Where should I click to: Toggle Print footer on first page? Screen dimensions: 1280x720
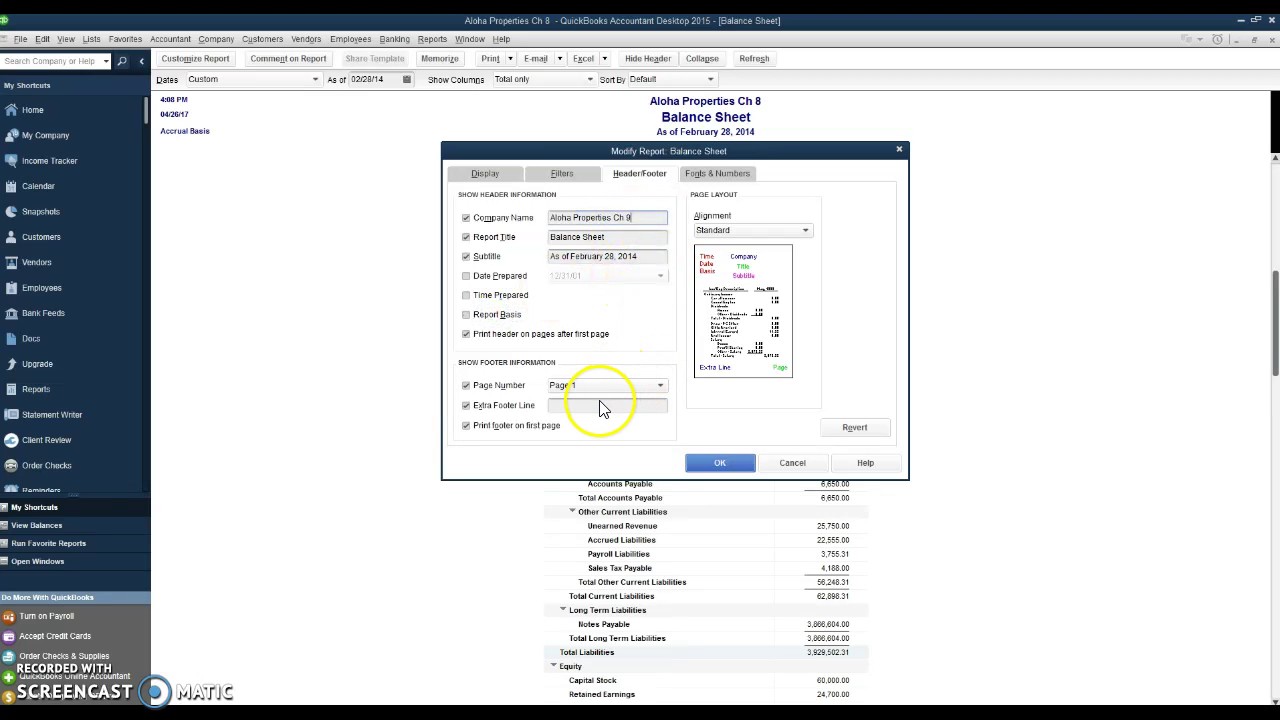(466, 426)
